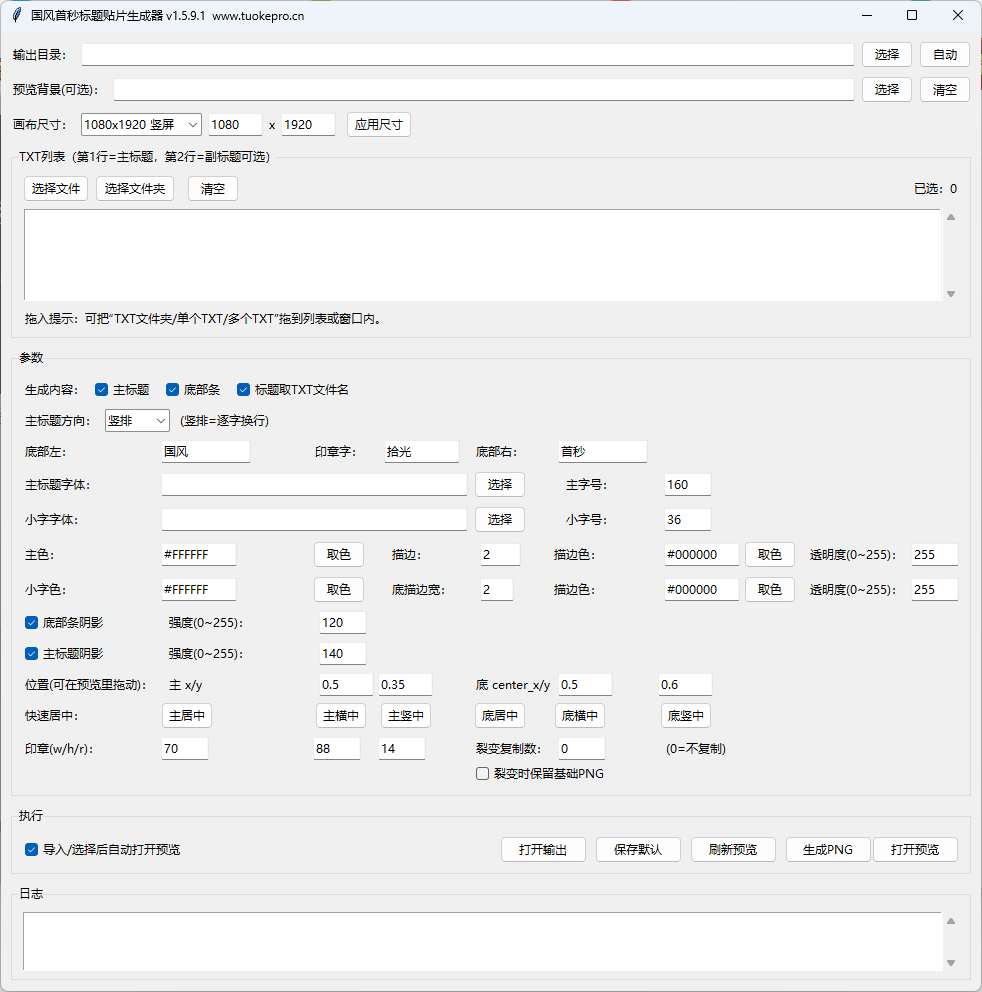982x992 pixels.
Task: Pick main color with 主色 取色 button
Action: click(x=339, y=555)
